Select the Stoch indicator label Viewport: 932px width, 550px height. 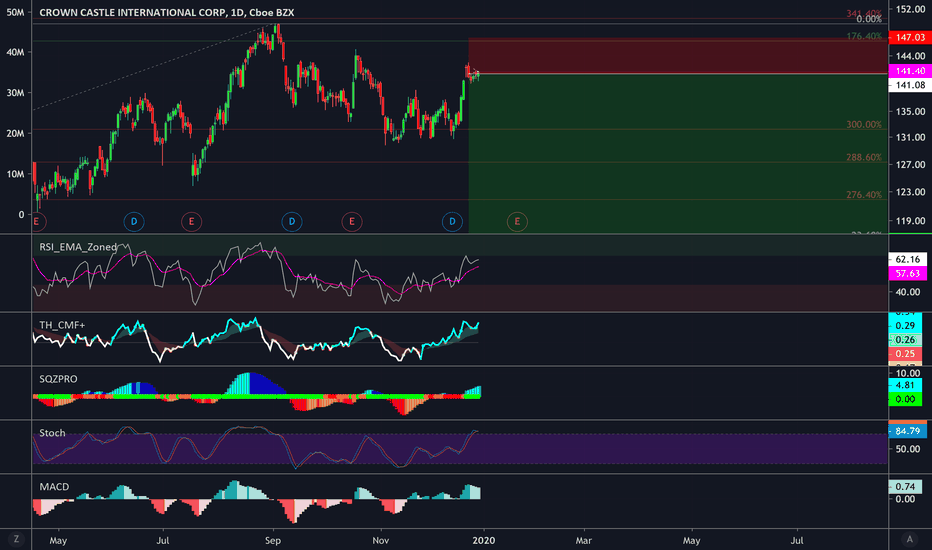[52, 433]
